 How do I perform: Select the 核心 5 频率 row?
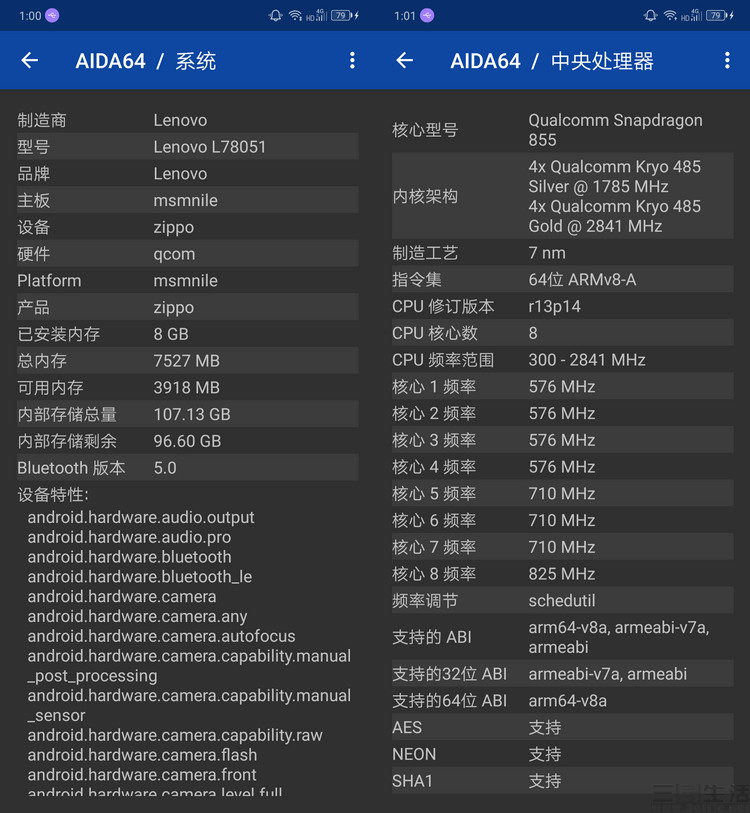[563, 494]
